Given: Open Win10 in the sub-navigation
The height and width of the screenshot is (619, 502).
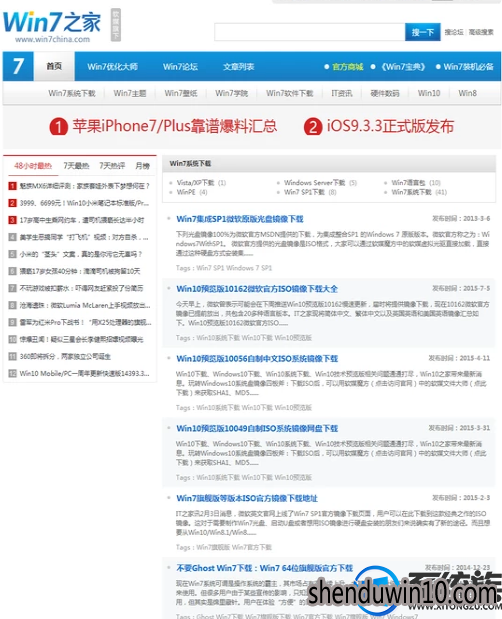Looking at the screenshot, I should pos(429,93).
